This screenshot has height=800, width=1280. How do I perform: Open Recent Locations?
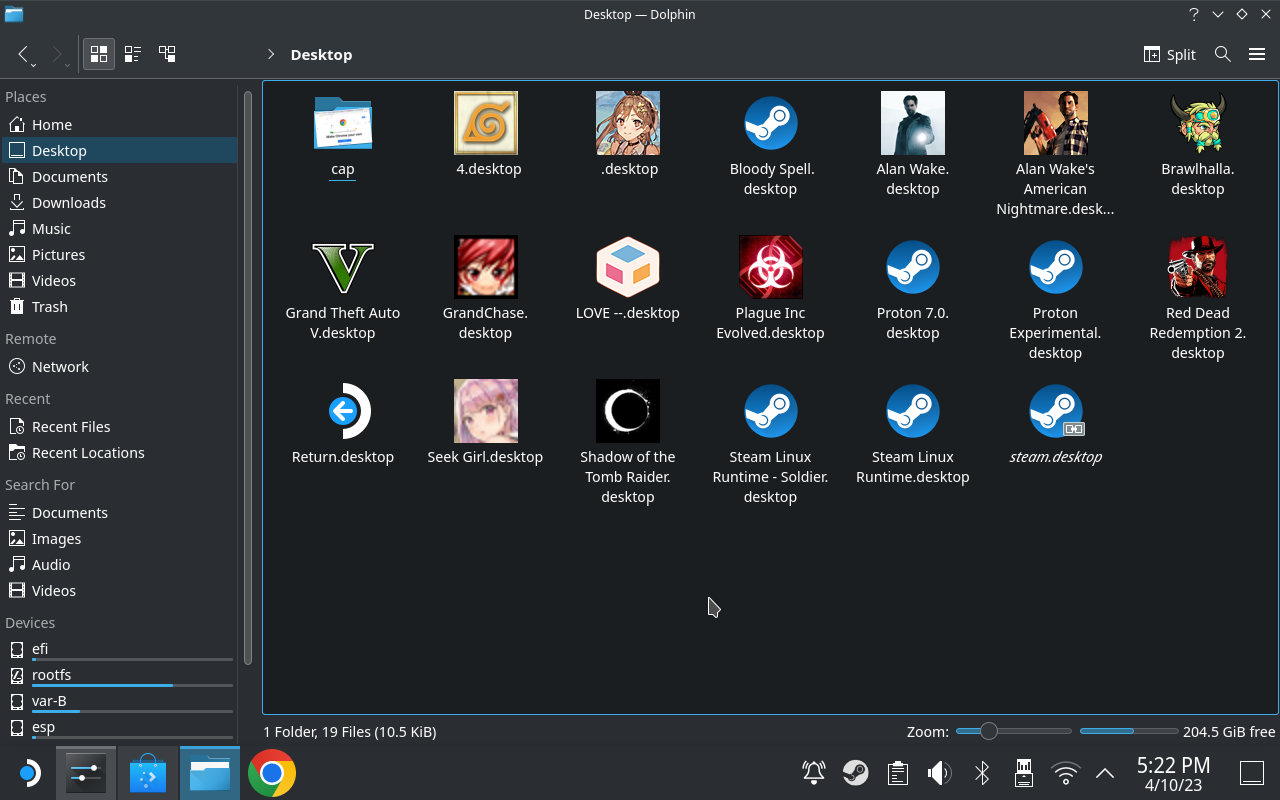(x=119, y=453)
